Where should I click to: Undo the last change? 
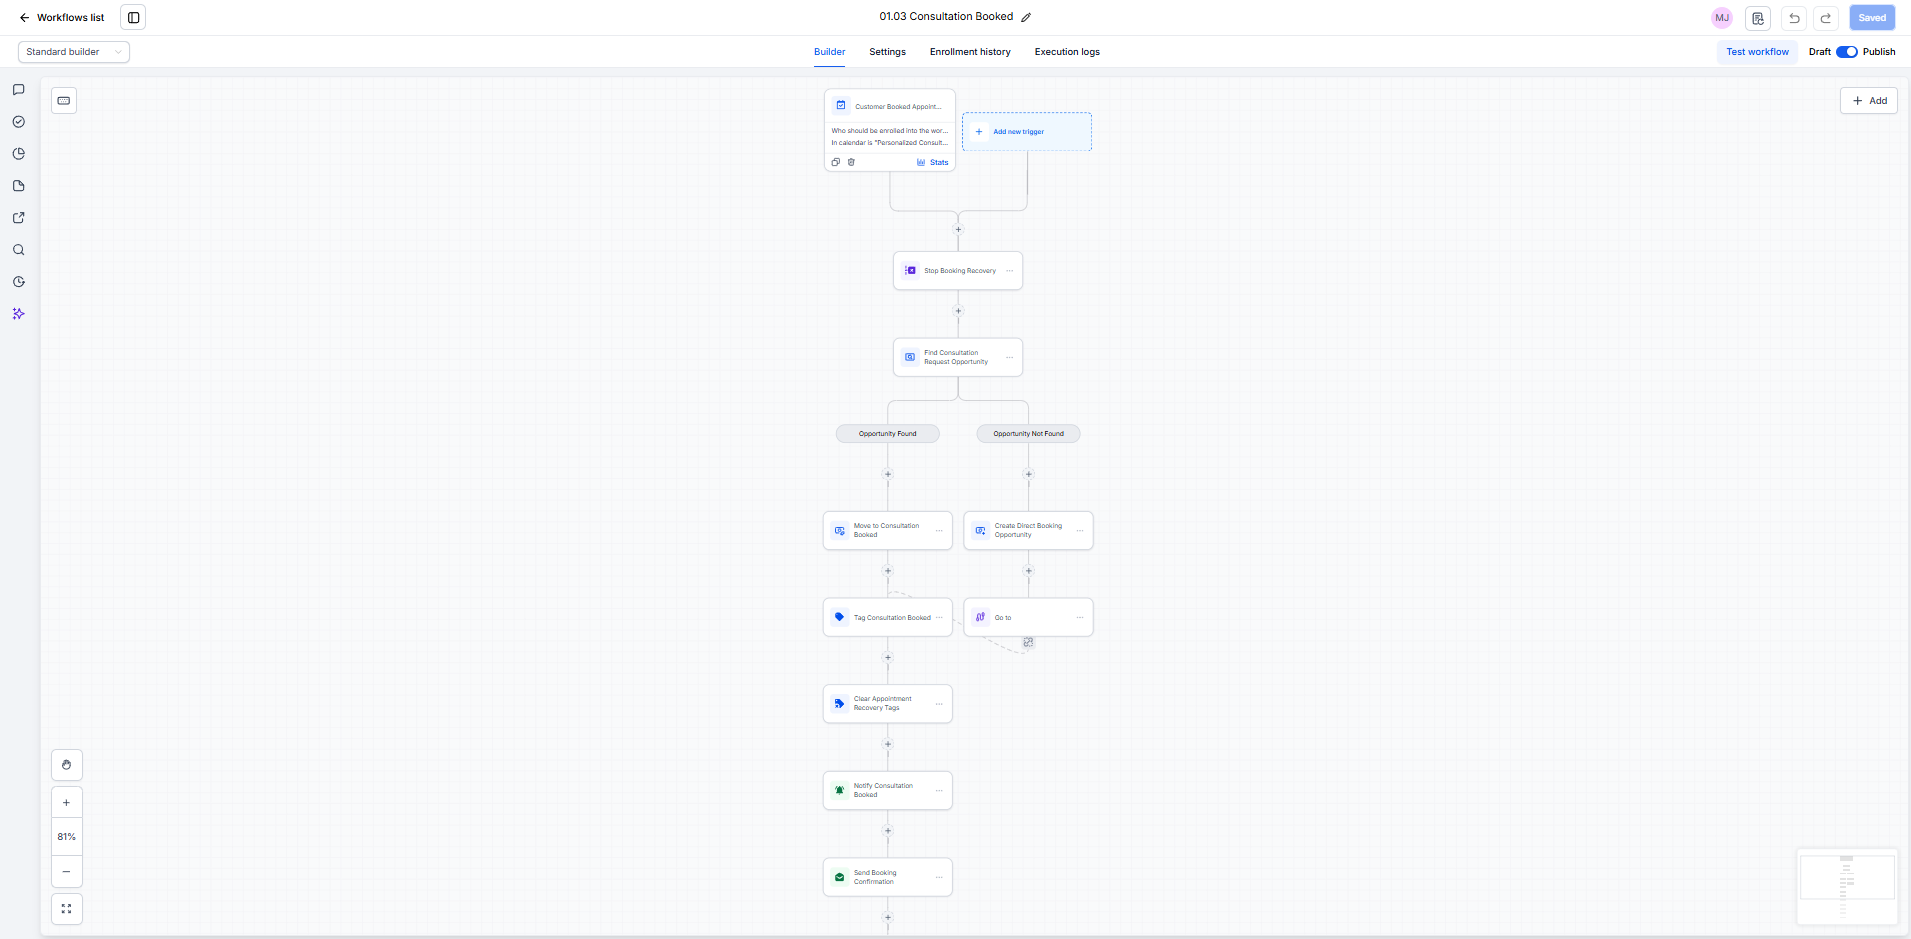point(1794,18)
